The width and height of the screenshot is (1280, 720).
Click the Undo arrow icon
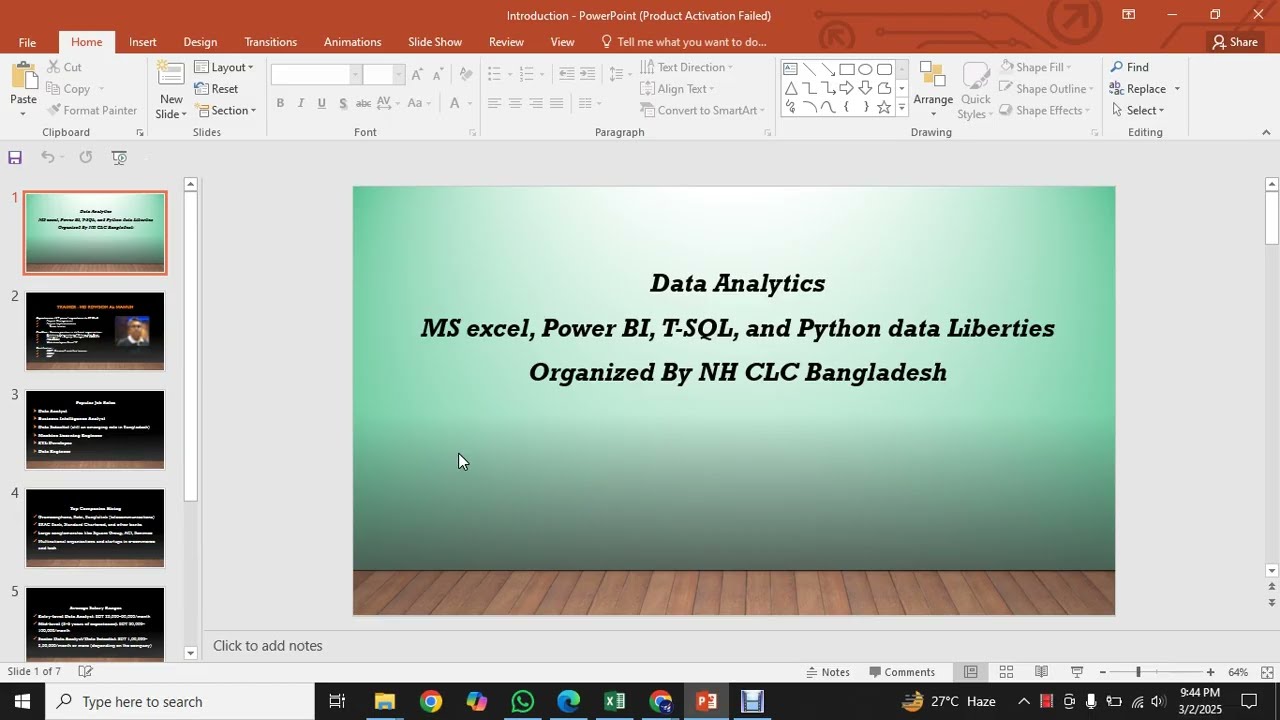pos(47,157)
